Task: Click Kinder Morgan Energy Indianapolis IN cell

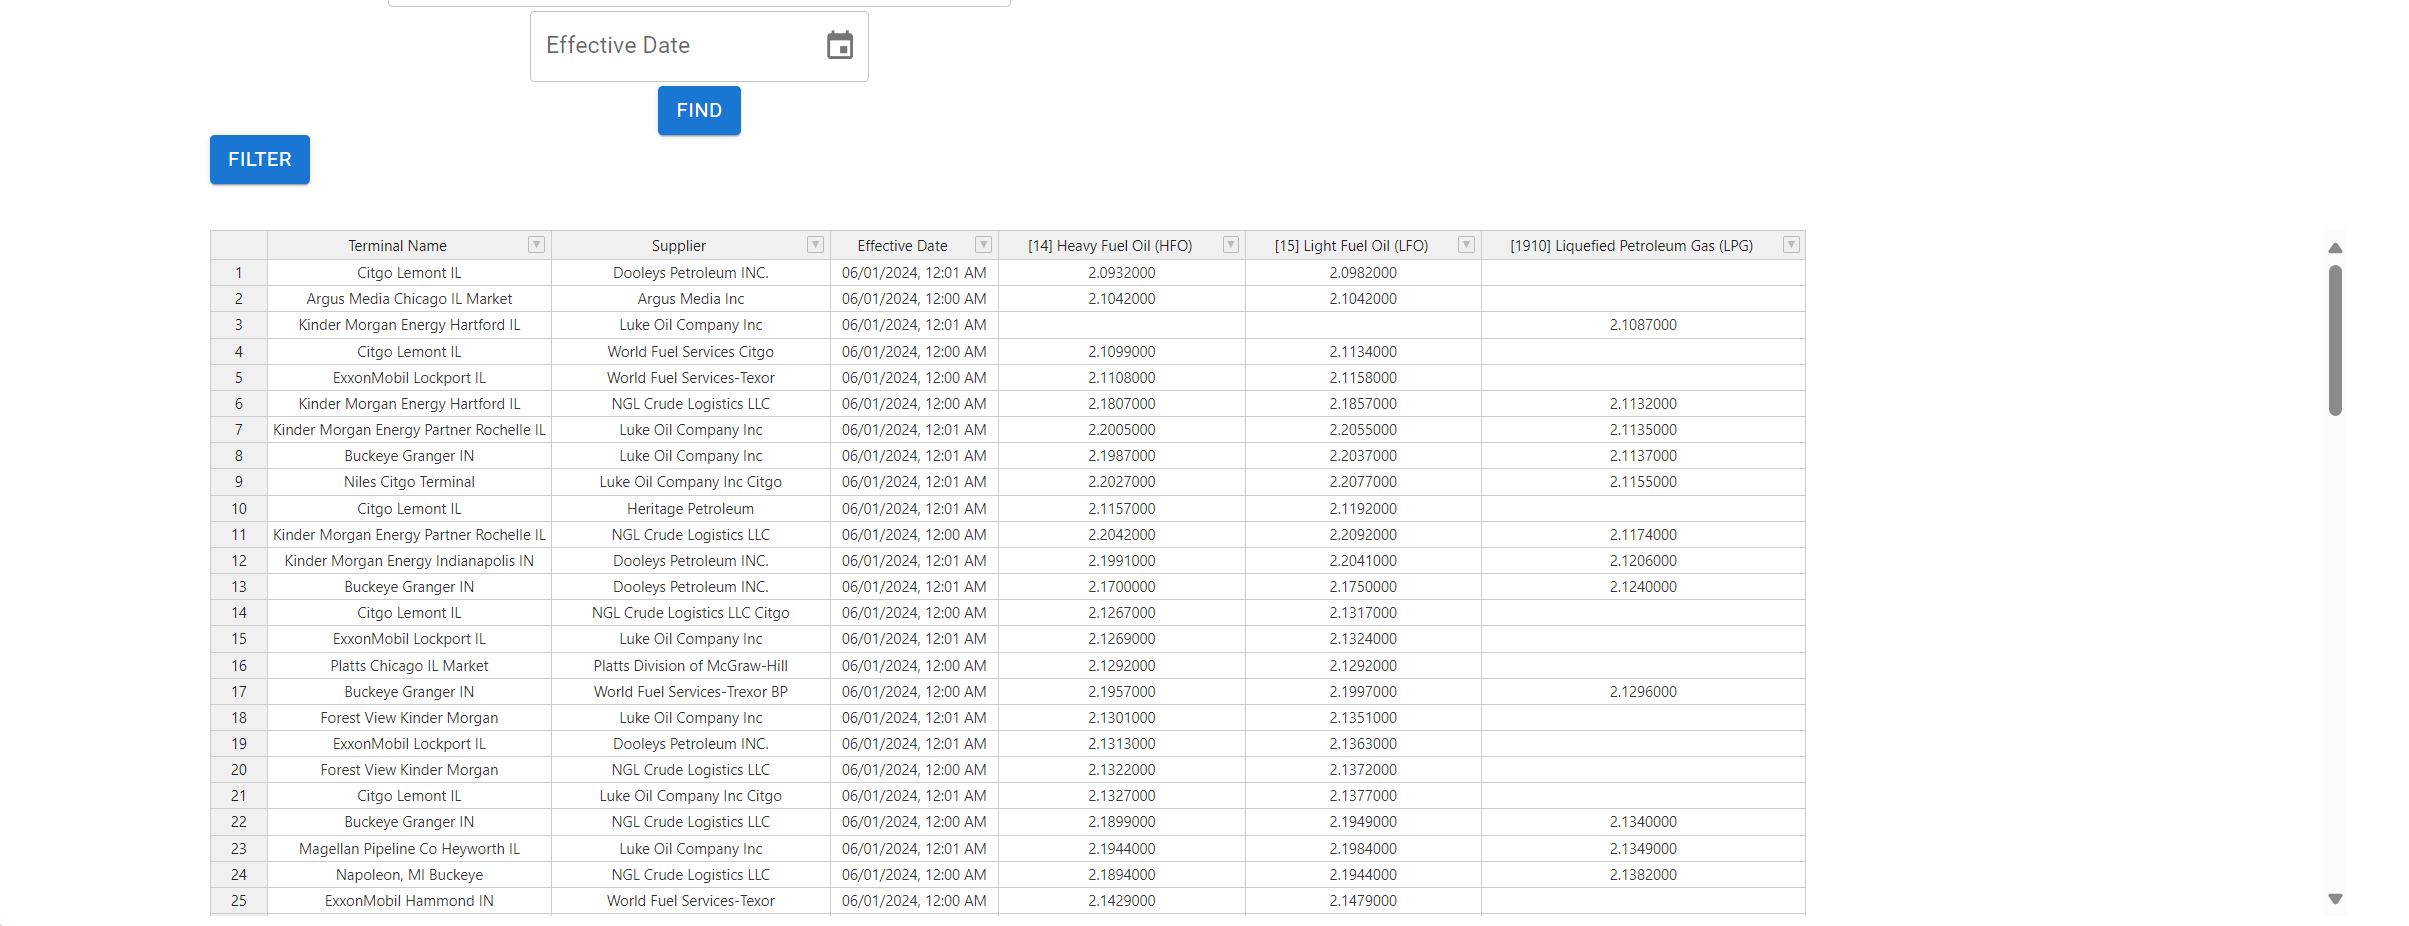Action: 409,561
